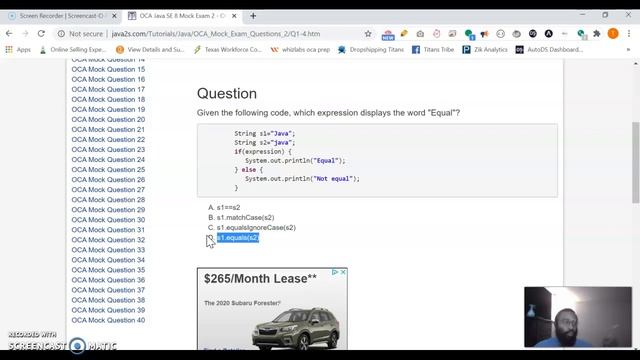Open OCA Mock Question 28 link

click(108, 200)
